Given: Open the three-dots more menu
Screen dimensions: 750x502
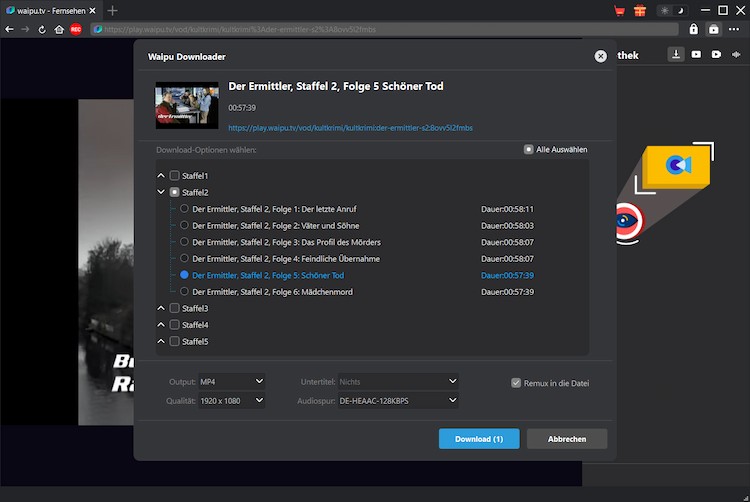Looking at the screenshot, I should [734, 29].
